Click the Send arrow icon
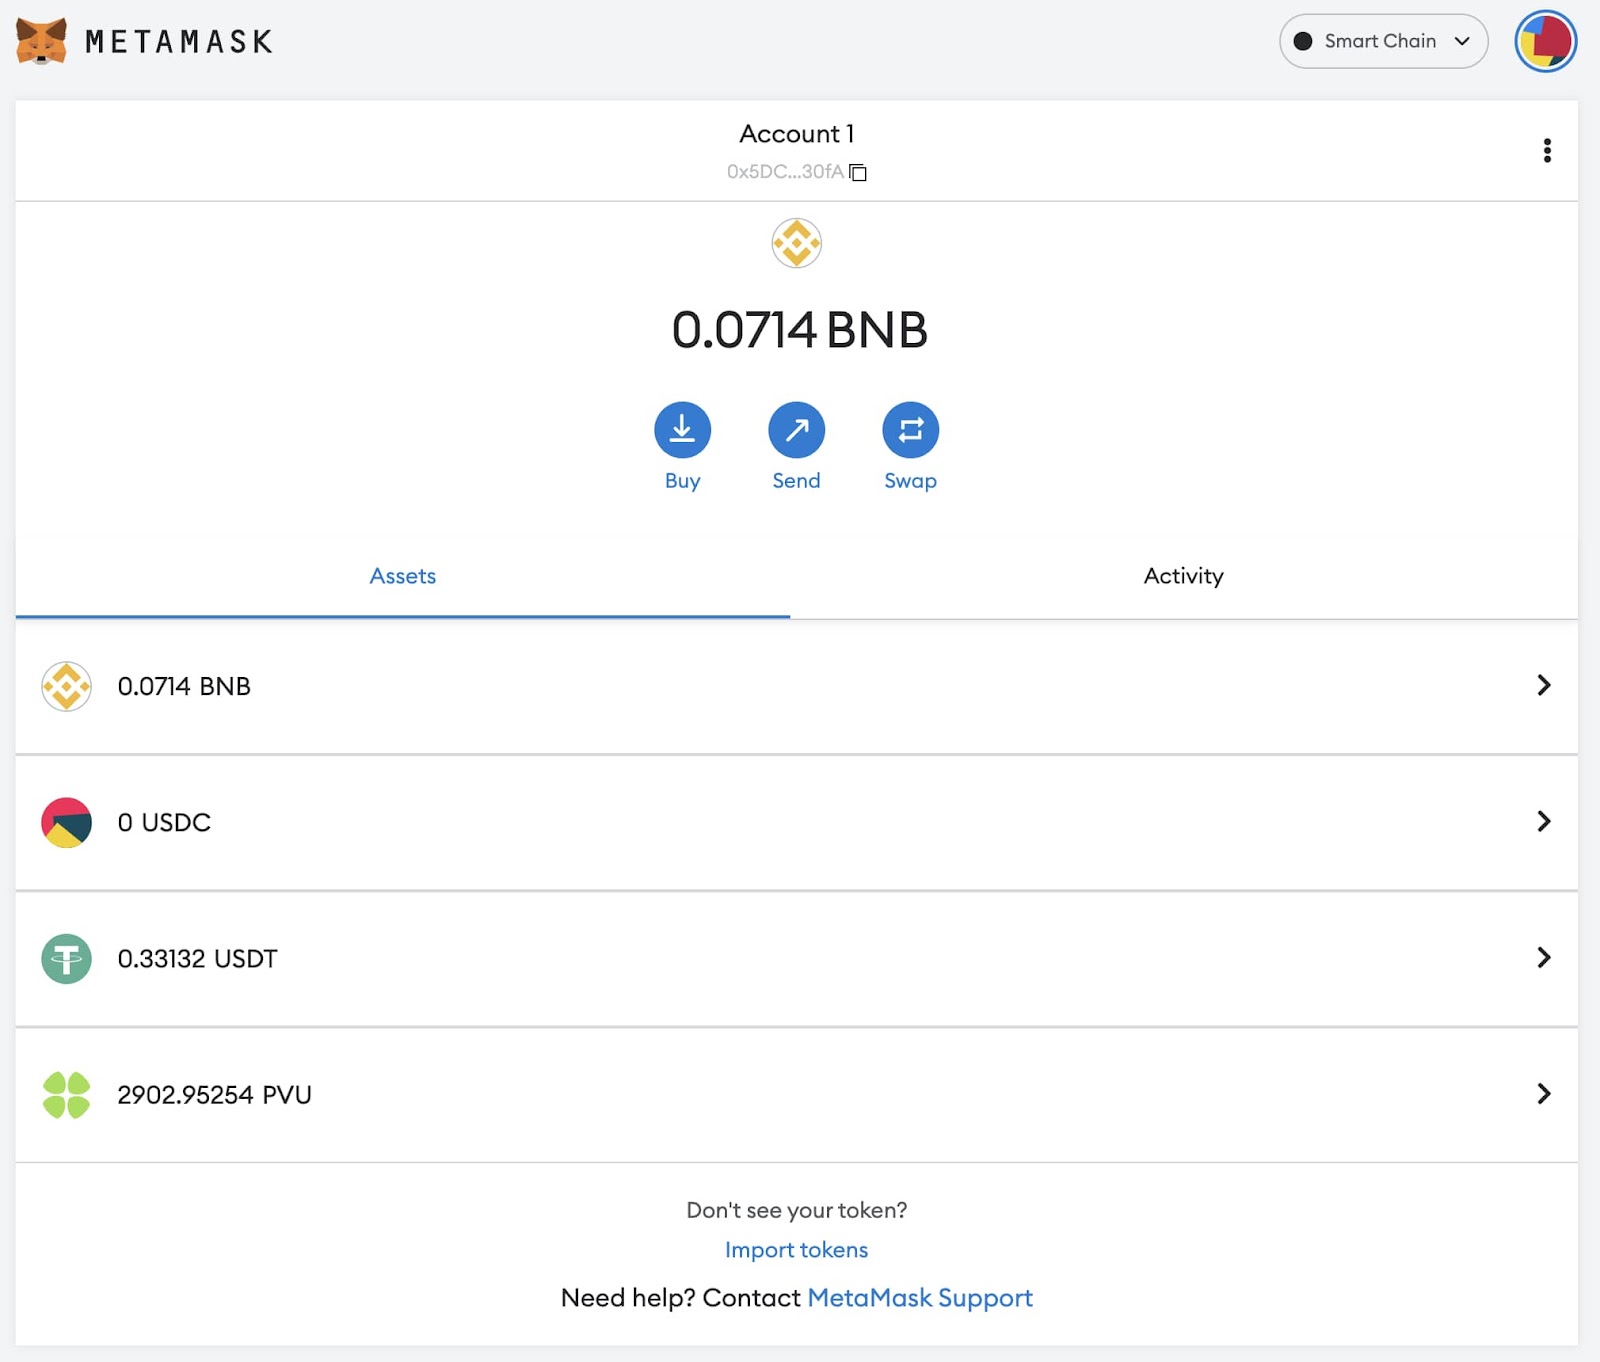Image resolution: width=1600 pixels, height=1362 pixels. point(796,430)
